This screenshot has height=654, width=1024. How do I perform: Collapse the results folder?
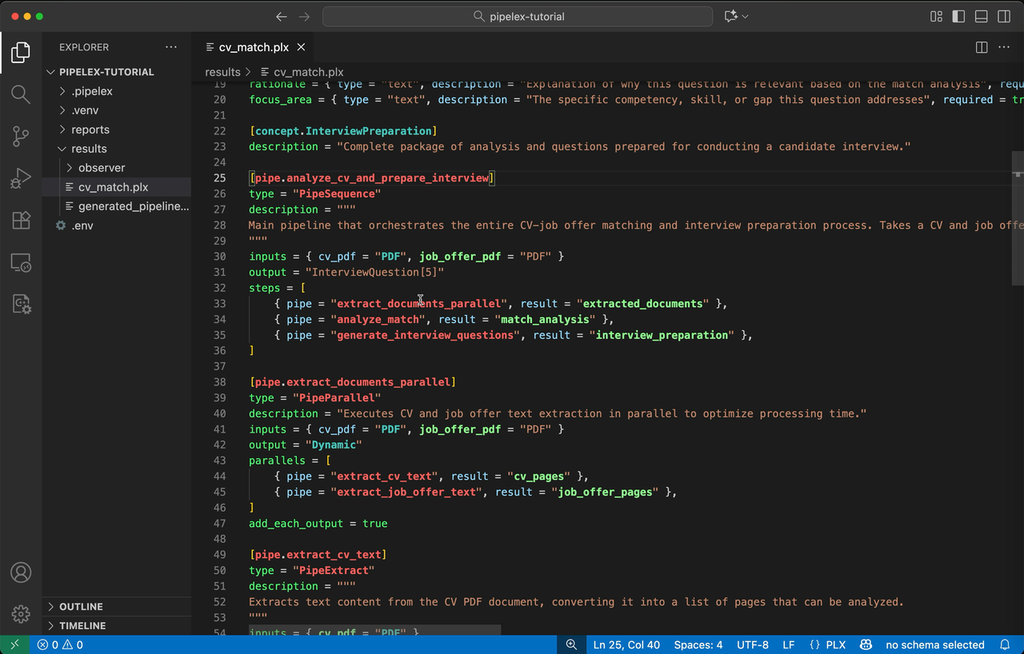tap(89, 149)
